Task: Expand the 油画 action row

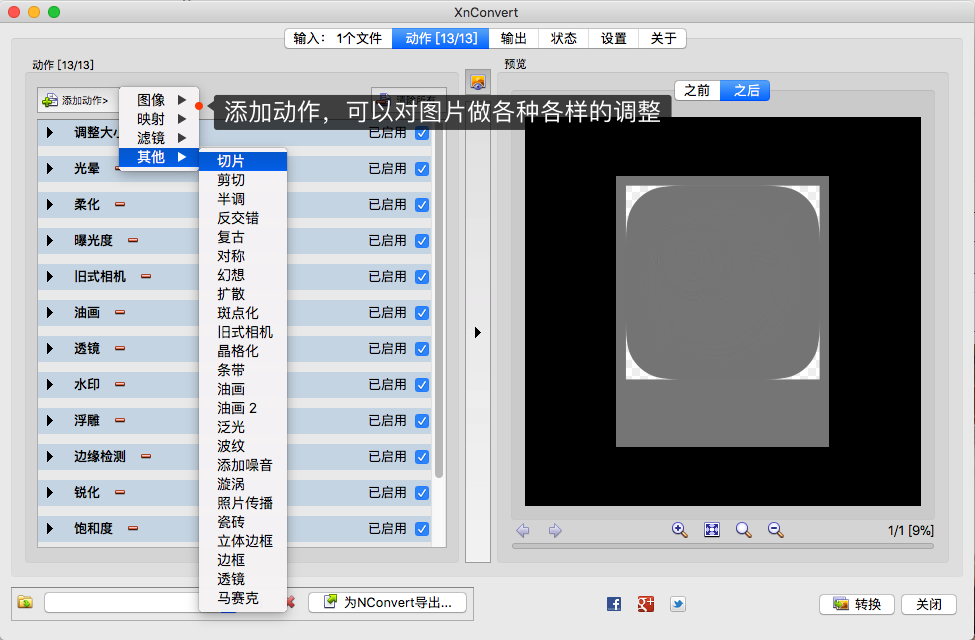Action: (50, 313)
